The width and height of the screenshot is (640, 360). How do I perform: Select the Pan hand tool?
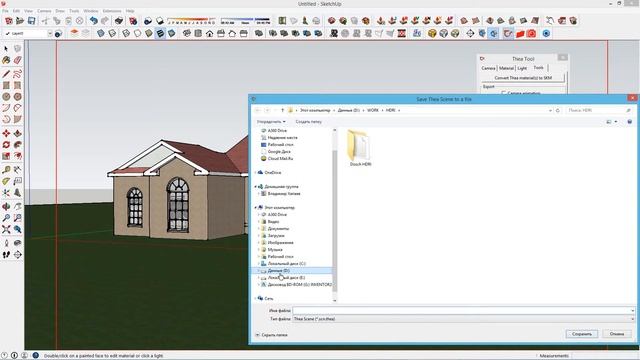tap(18, 207)
